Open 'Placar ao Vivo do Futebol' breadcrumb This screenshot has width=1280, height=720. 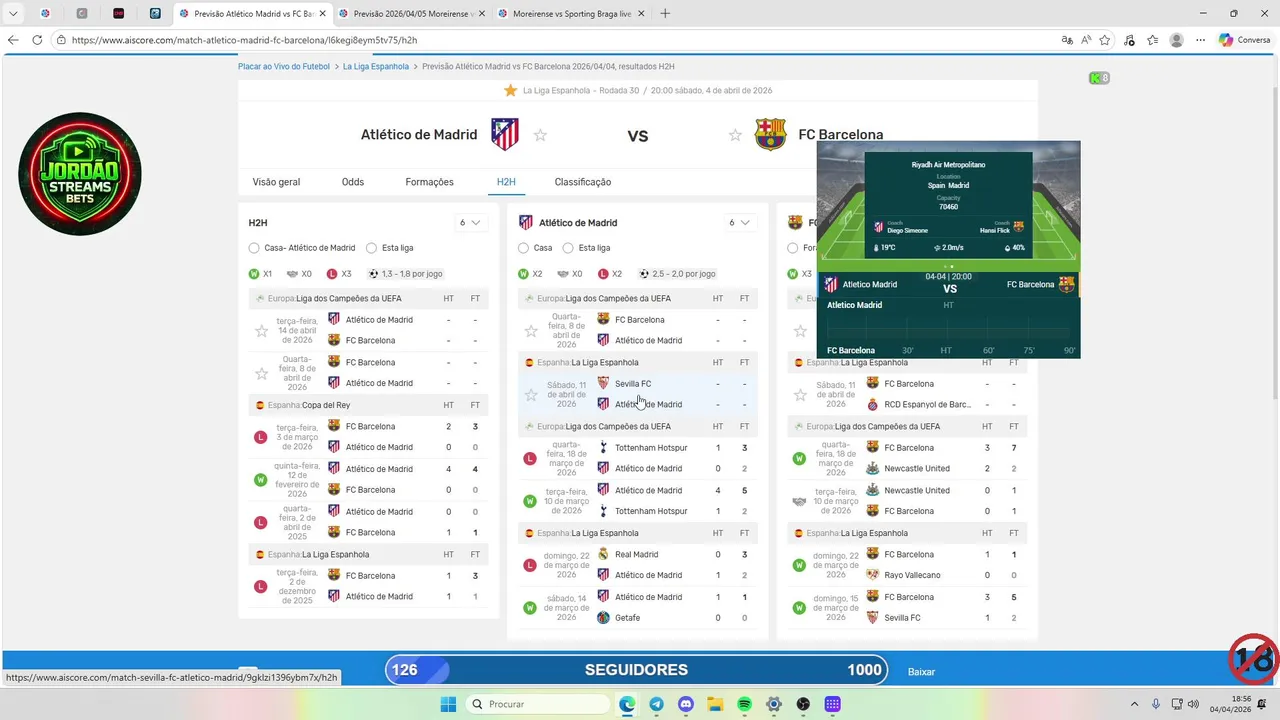point(284,67)
